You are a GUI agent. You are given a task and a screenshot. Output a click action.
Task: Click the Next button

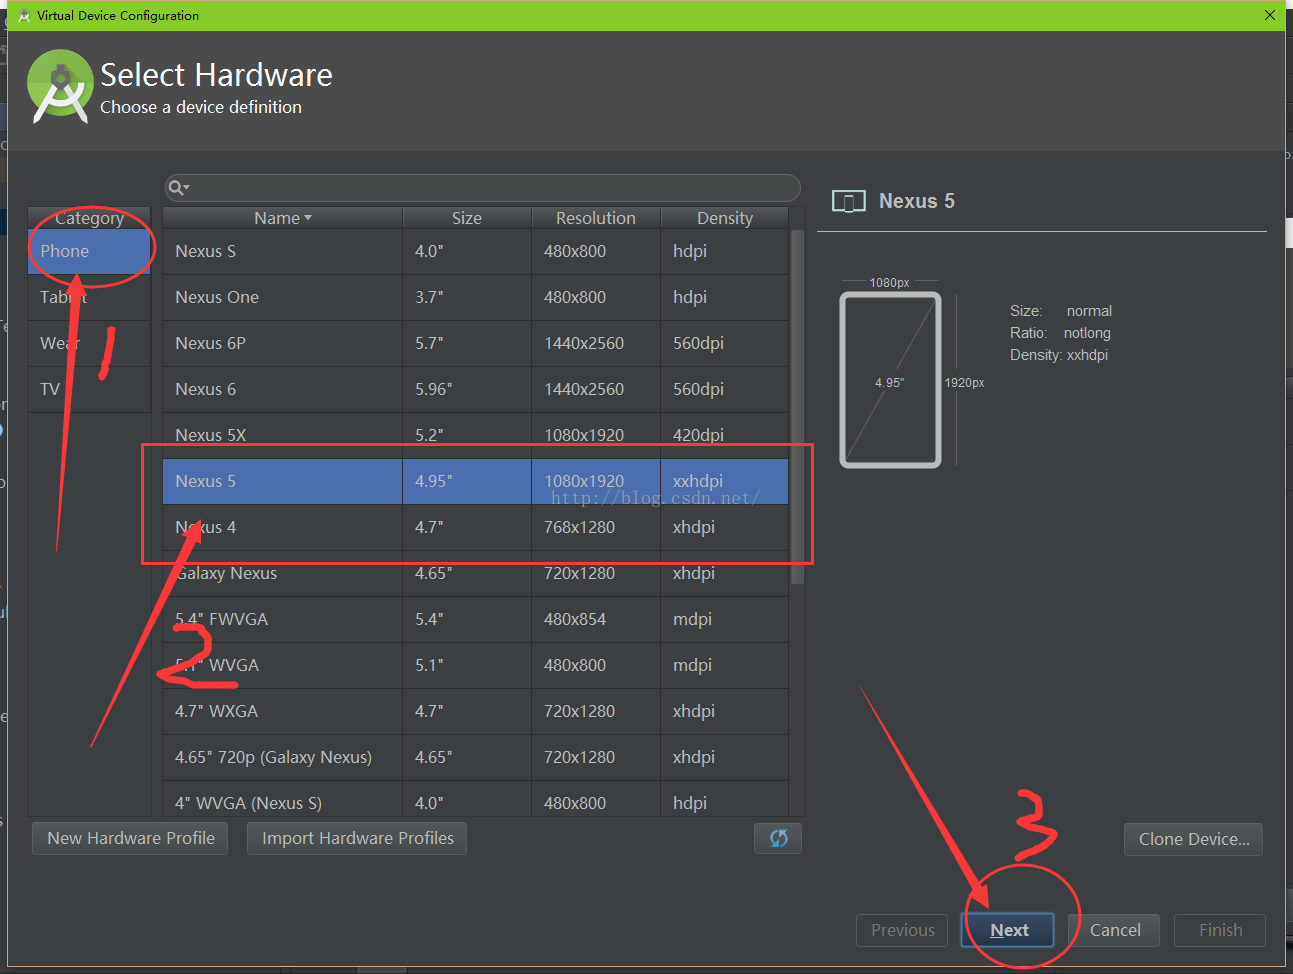[1008, 930]
